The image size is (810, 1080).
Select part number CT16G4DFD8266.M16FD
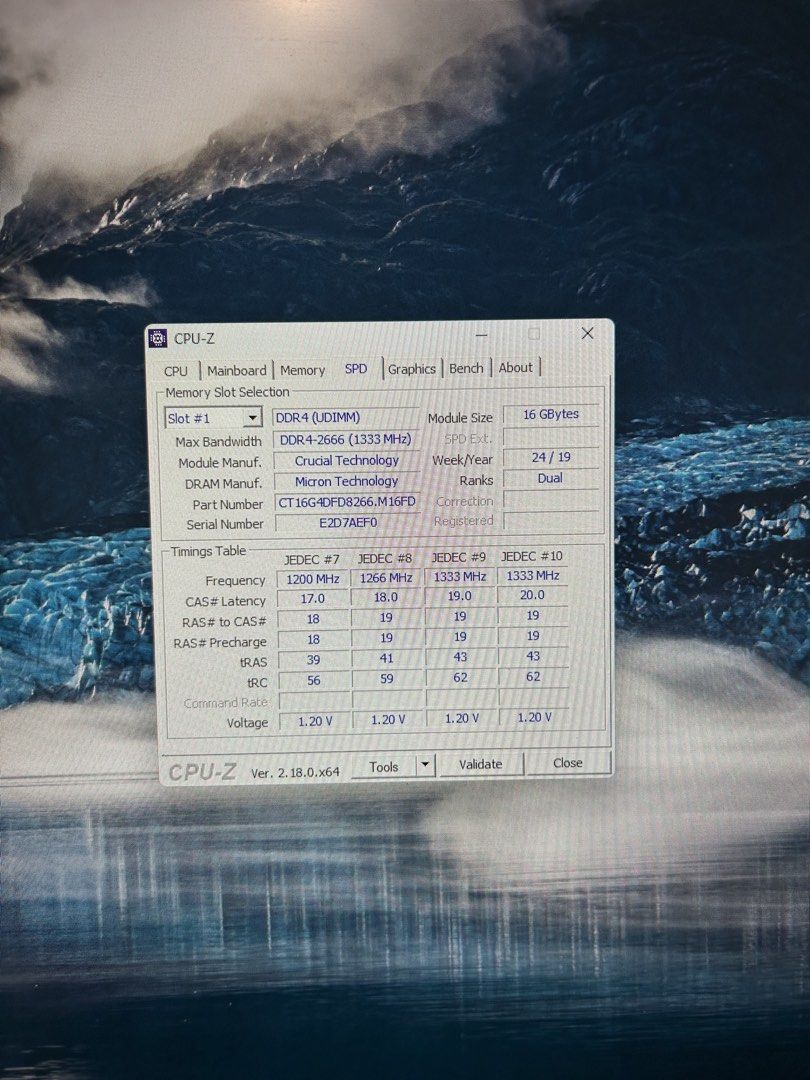[347, 502]
